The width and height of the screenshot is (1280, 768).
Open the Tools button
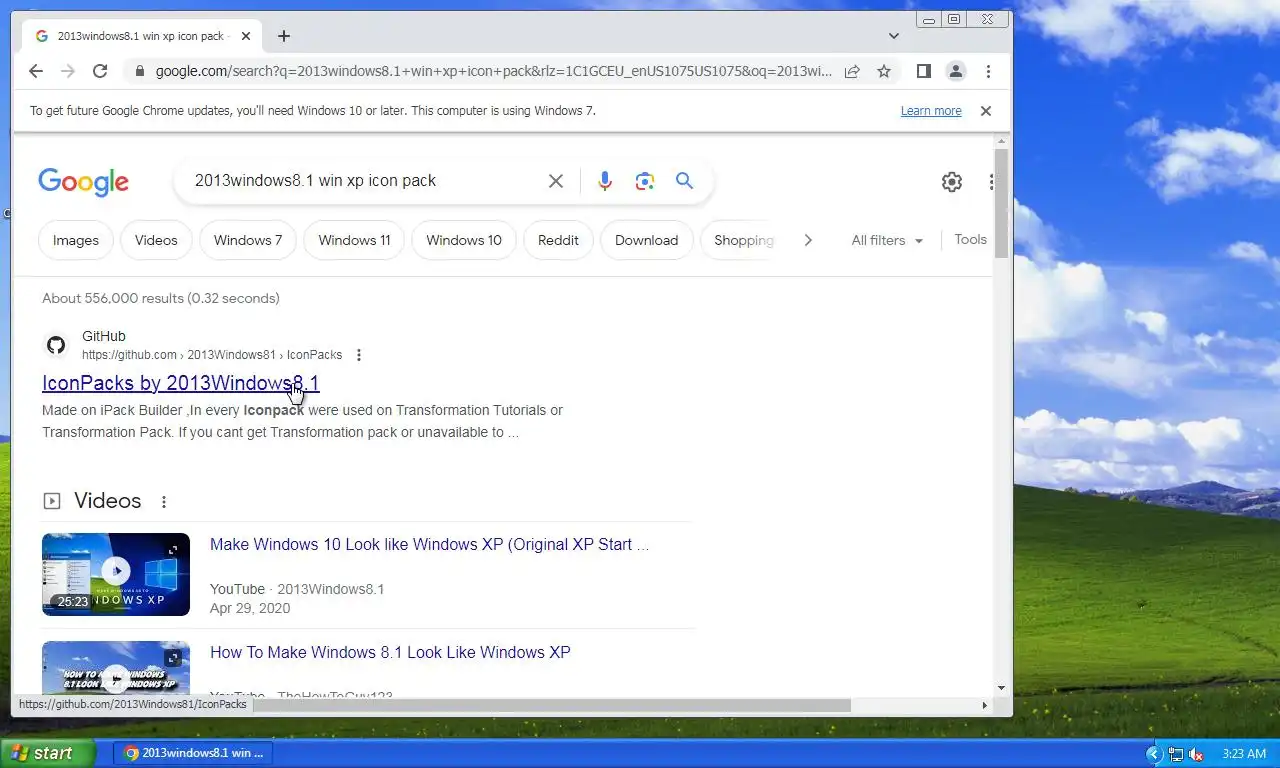pyautogui.click(x=970, y=239)
